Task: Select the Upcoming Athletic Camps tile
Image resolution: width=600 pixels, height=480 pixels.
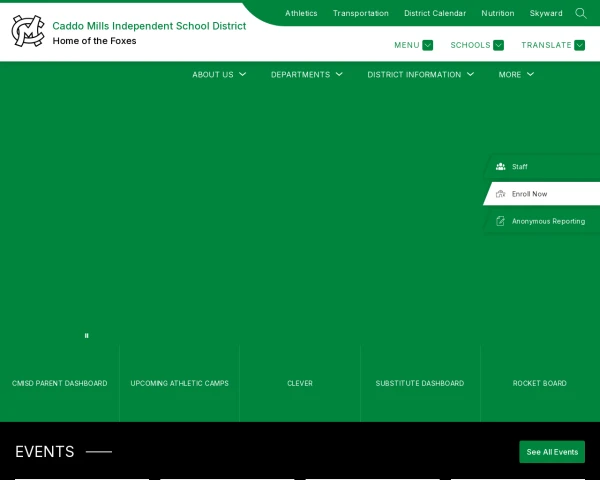Action: point(180,383)
